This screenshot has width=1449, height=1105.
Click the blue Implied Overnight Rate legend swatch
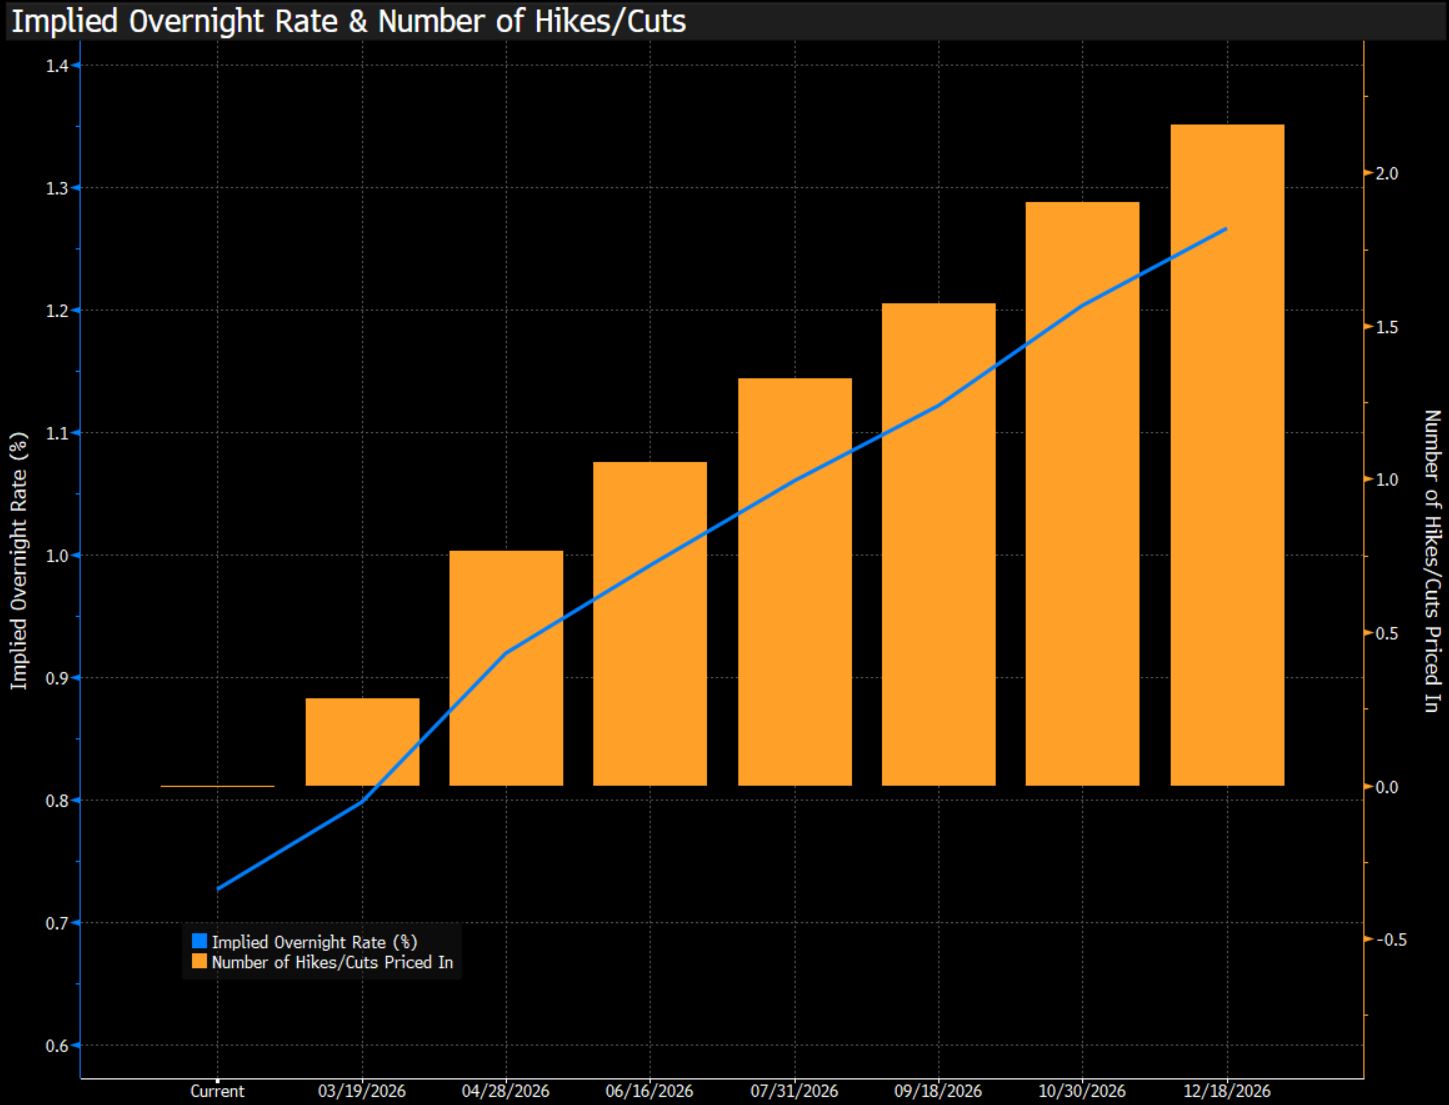(199, 941)
